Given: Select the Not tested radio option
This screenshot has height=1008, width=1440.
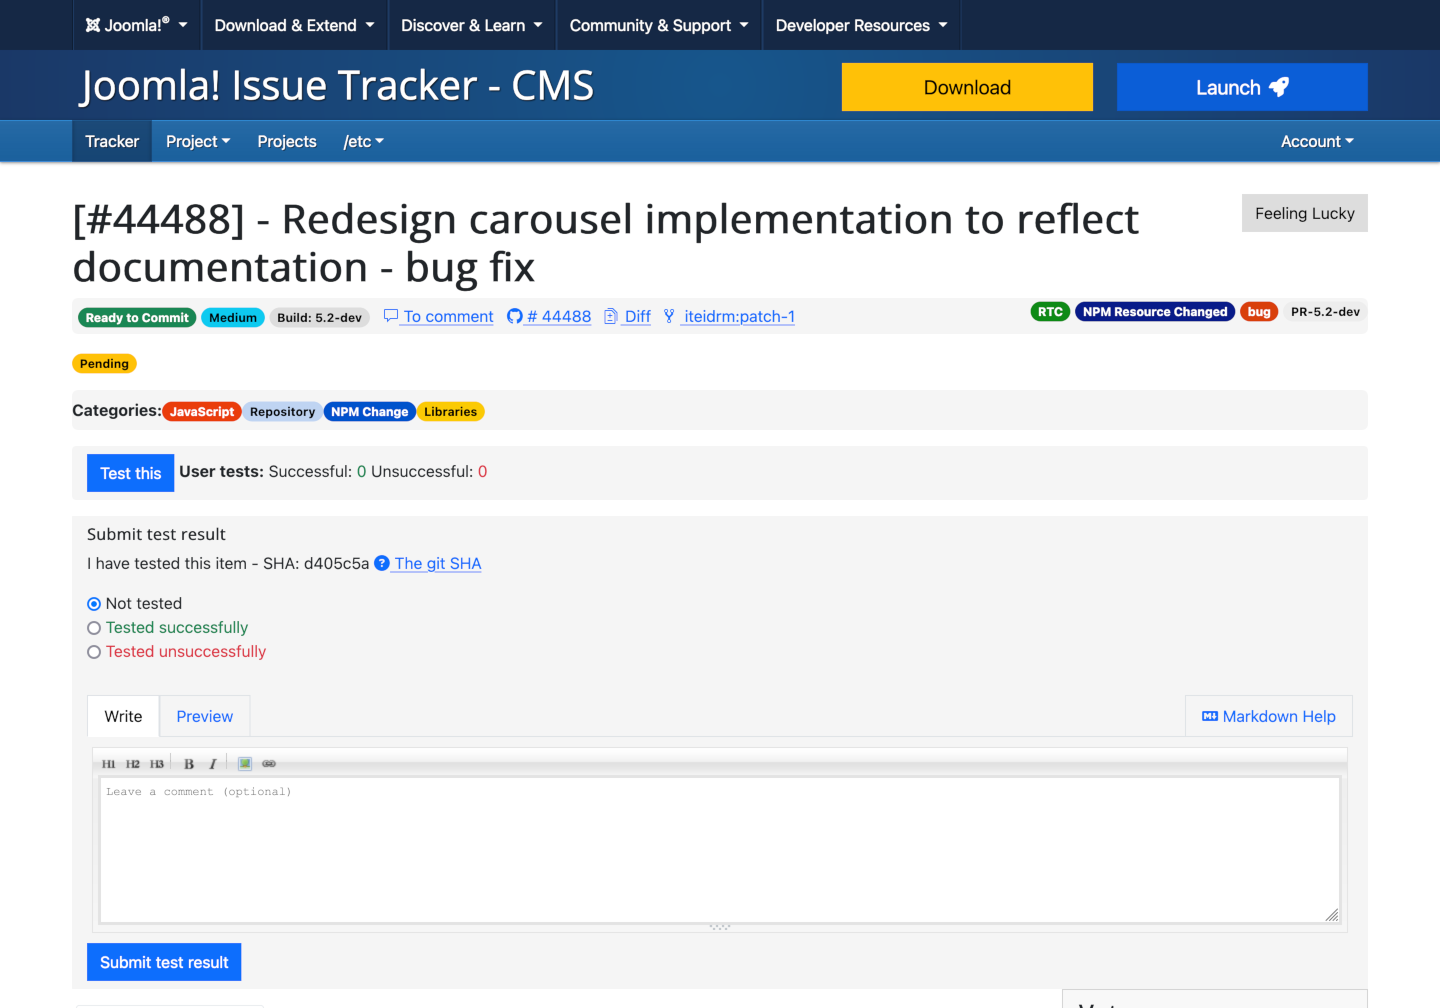Looking at the screenshot, I should [x=93, y=603].
